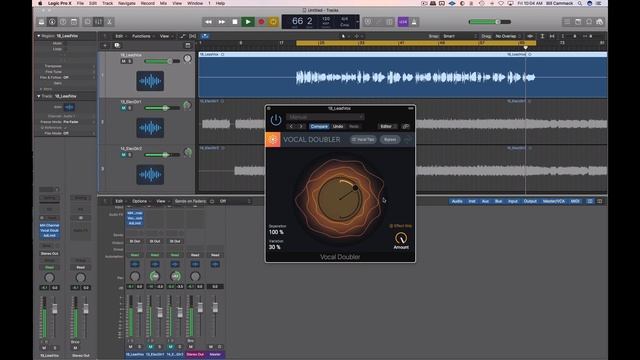Click the orange iZotope logo in Vocal Doubler
The image size is (640, 360).
pos(273,140)
